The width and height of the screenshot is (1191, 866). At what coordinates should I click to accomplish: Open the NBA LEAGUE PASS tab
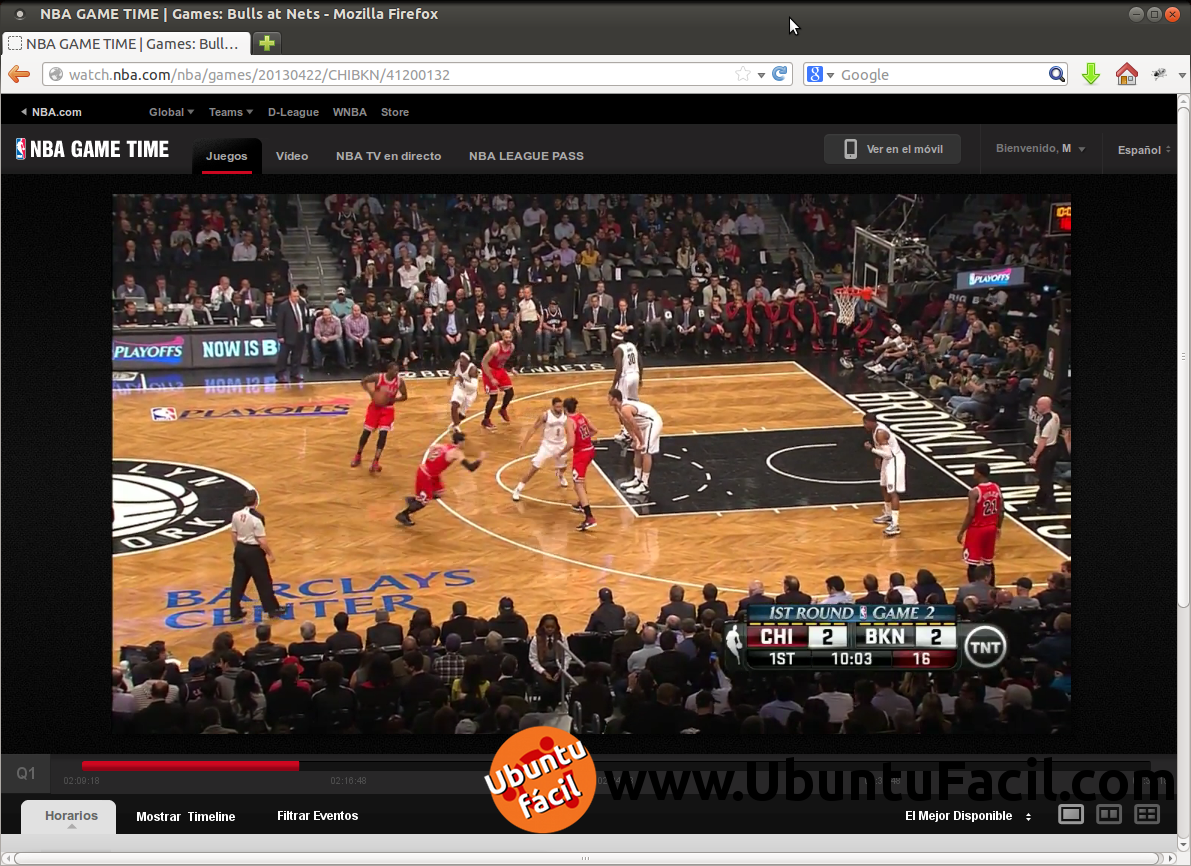tap(526, 156)
